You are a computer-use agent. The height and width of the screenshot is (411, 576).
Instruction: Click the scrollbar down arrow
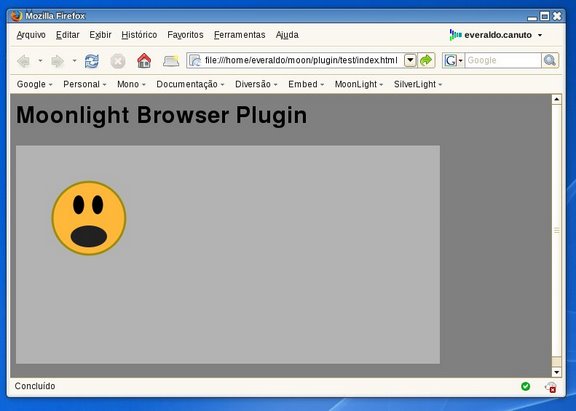(557, 372)
